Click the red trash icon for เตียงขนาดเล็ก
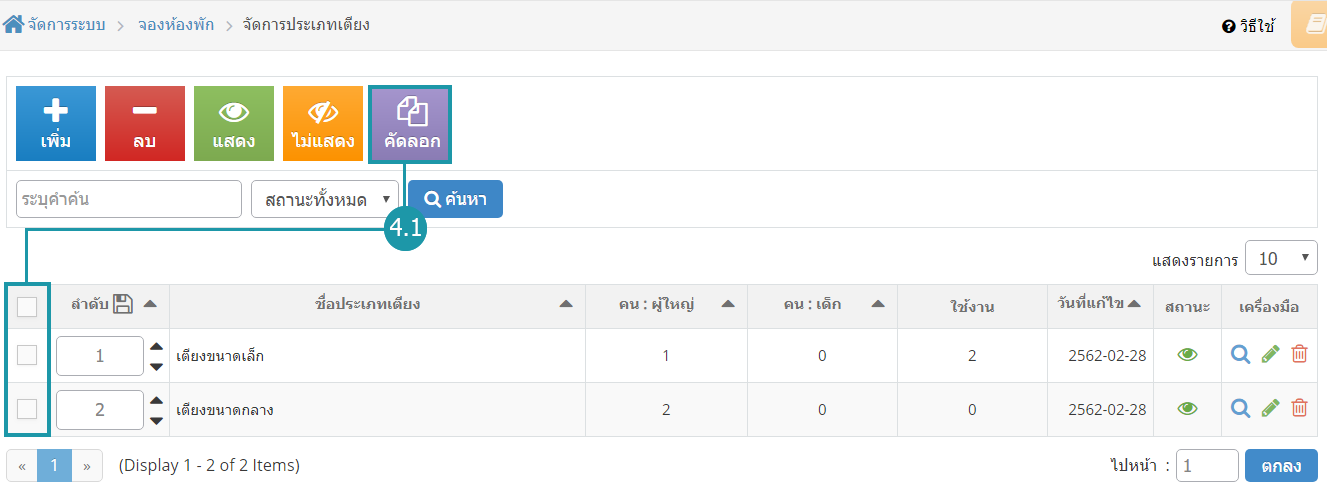This screenshot has height=485, width=1327. tap(1299, 354)
